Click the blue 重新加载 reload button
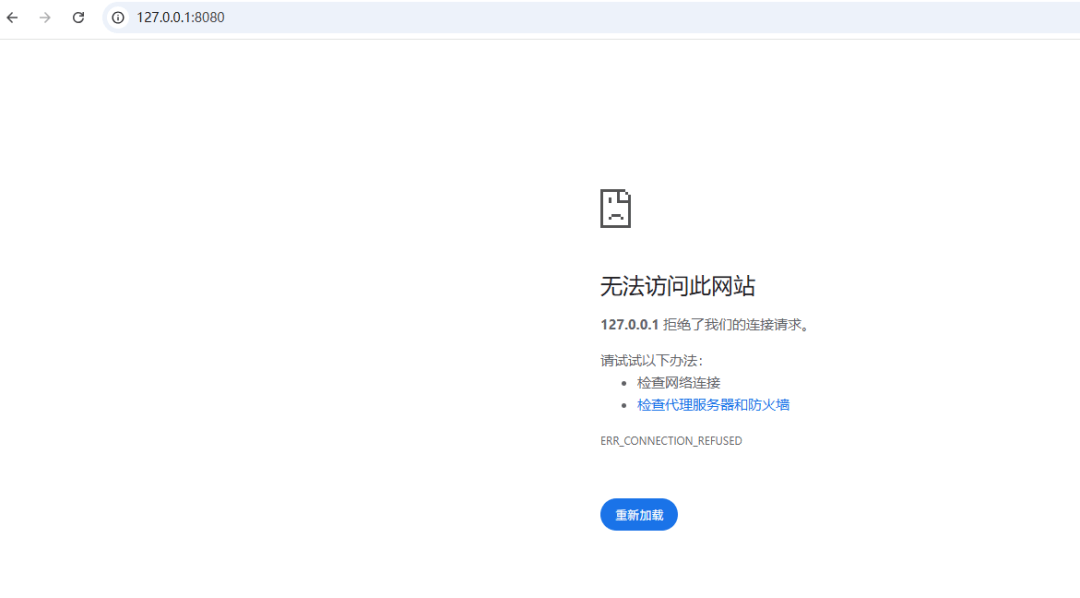 tap(638, 515)
